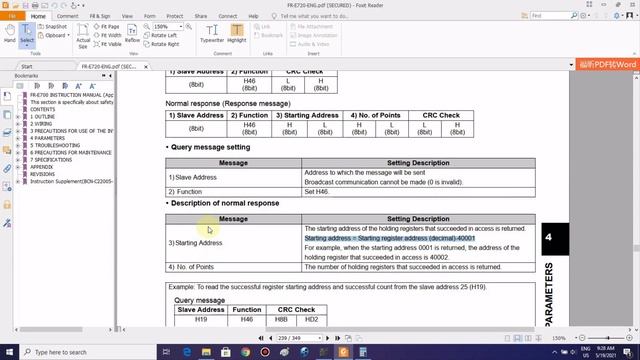Open the Pages thumbnail panel icon

point(7,115)
